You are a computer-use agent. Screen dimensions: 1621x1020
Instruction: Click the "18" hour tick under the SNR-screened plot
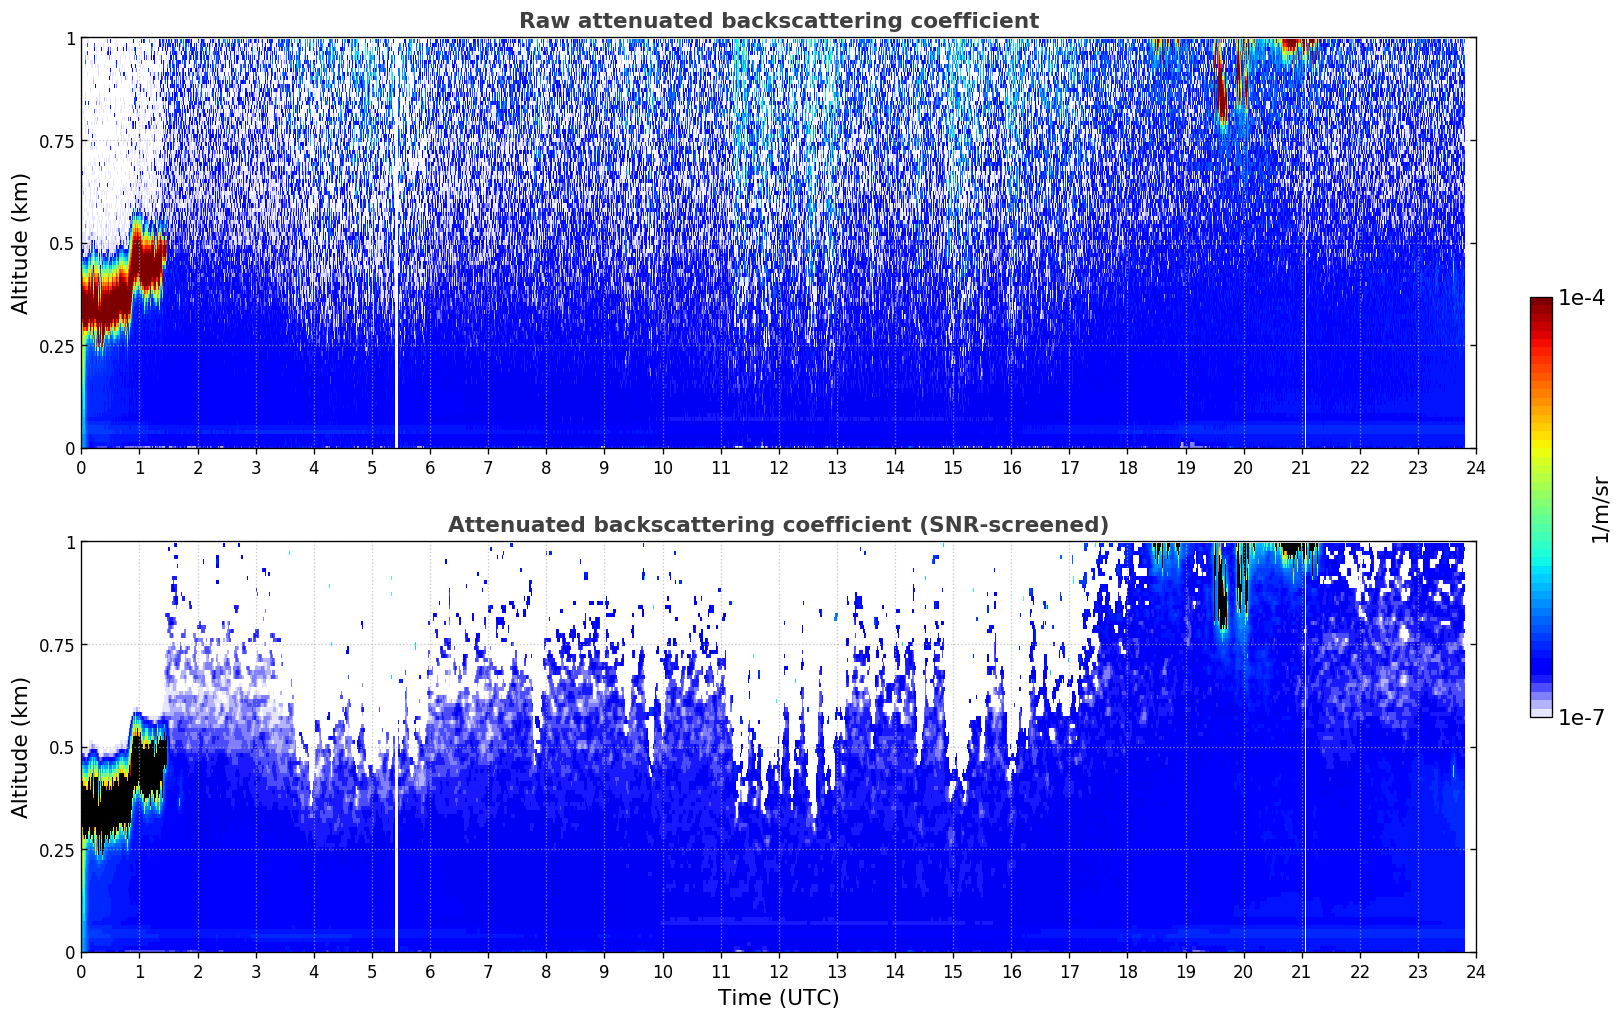[1127, 971]
